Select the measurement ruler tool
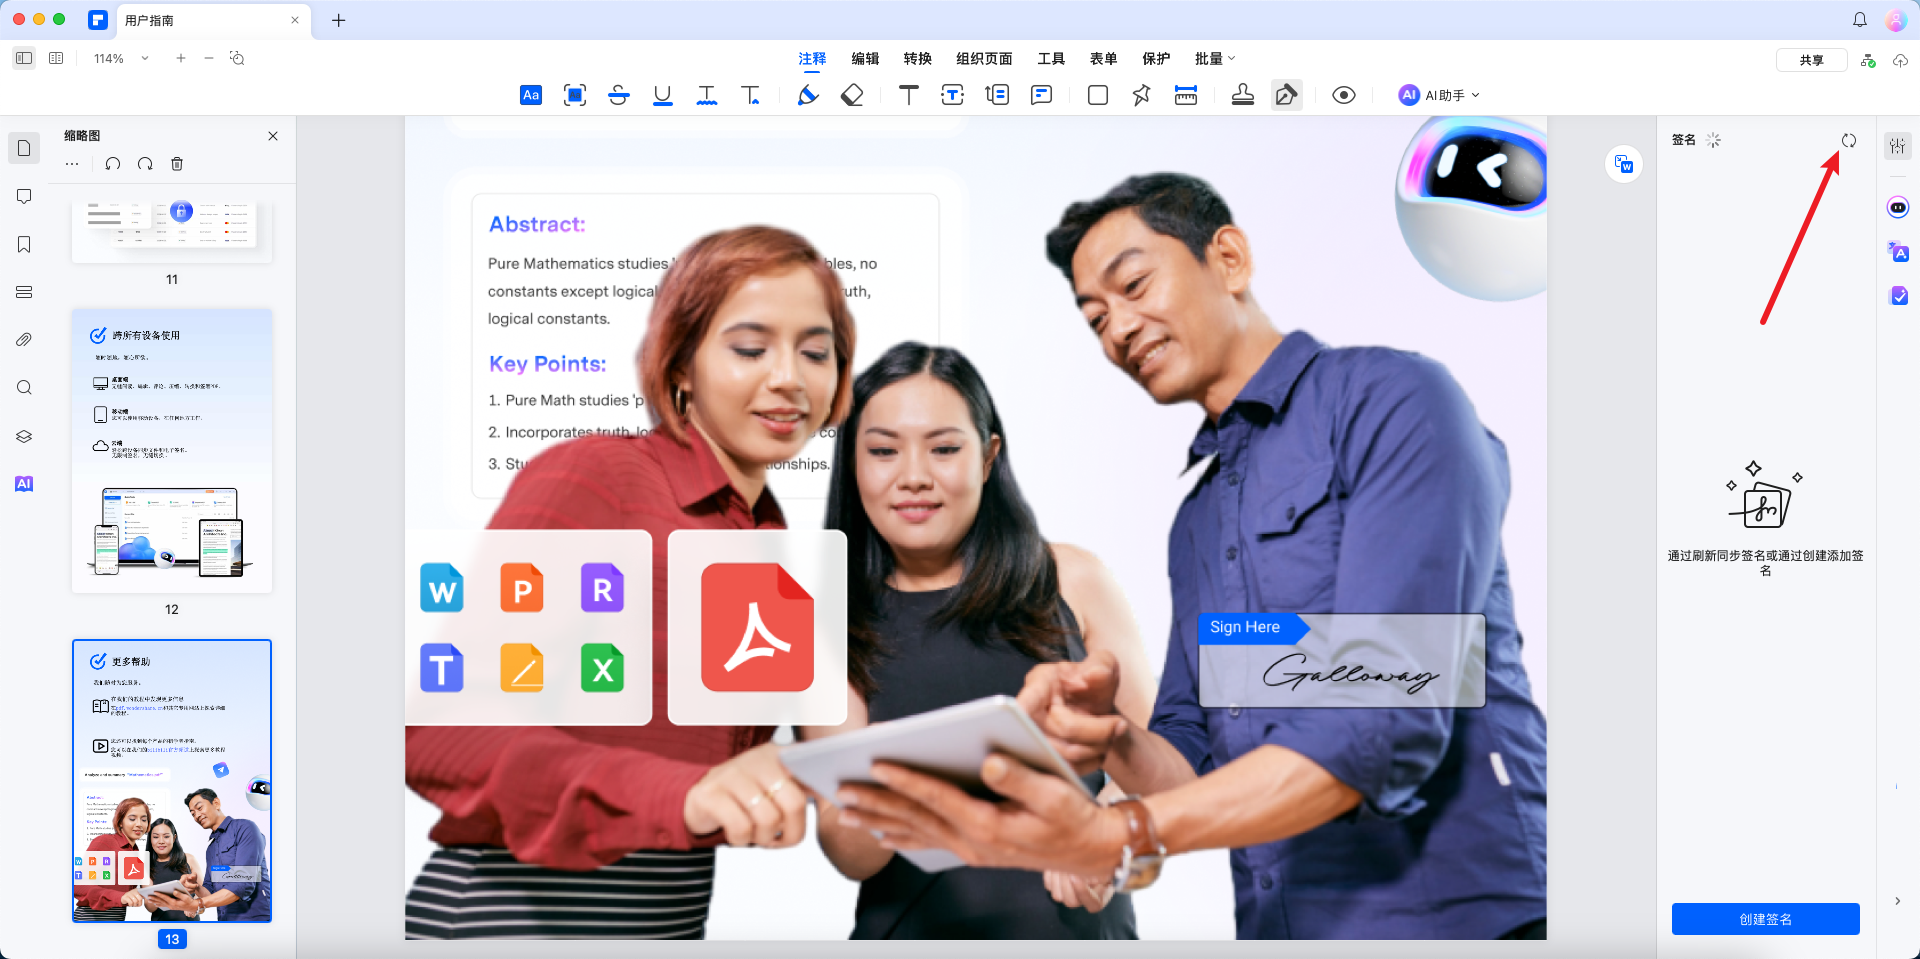 (1186, 95)
